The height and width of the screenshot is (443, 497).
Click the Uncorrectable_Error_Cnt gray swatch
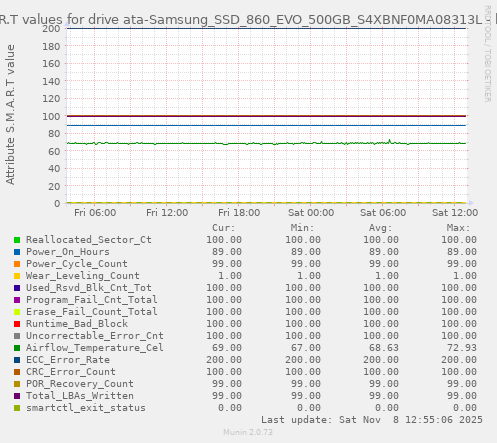point(17,336)
